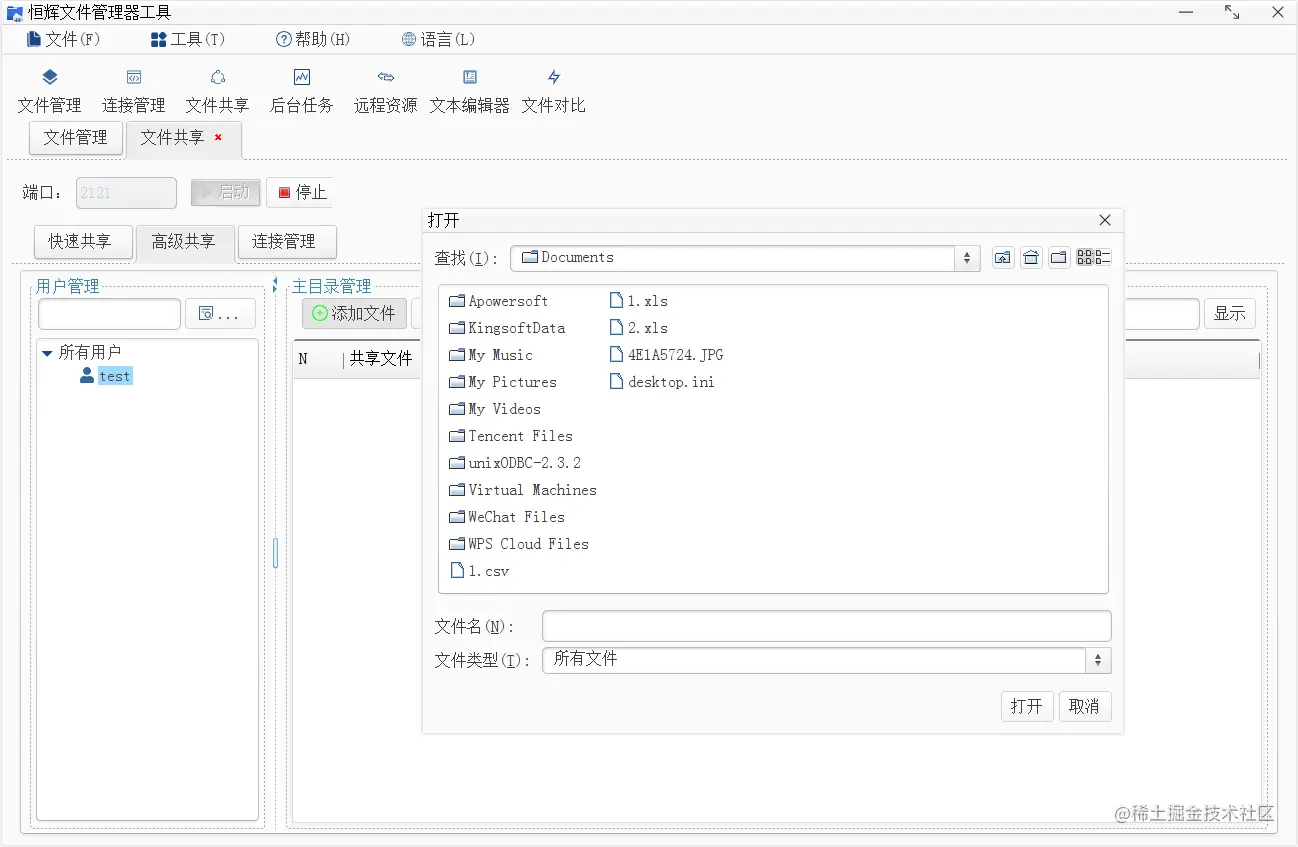Open the 连接管理 toolbar icon
Screen dimensions: 1298x847
coord(134,91)
